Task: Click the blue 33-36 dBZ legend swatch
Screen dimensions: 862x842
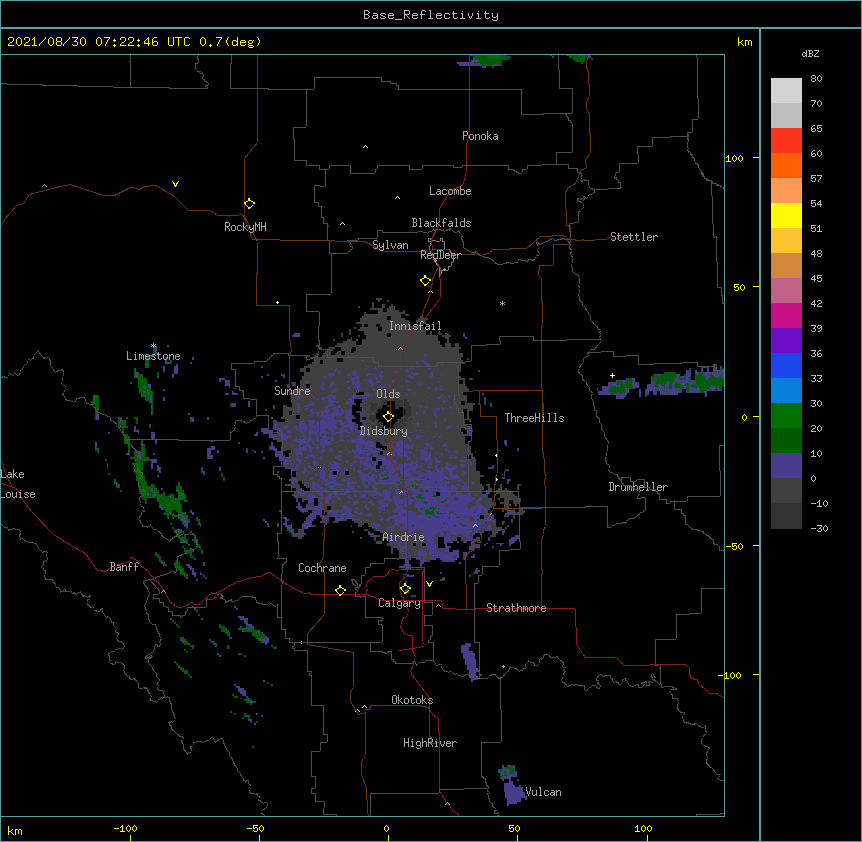Action: 786,365
